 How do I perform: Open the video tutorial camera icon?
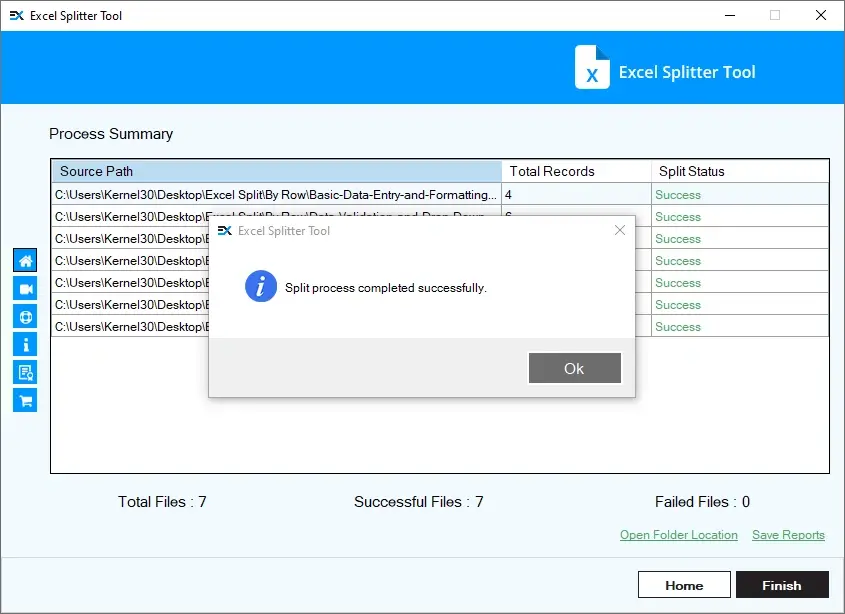pos(25,289)
